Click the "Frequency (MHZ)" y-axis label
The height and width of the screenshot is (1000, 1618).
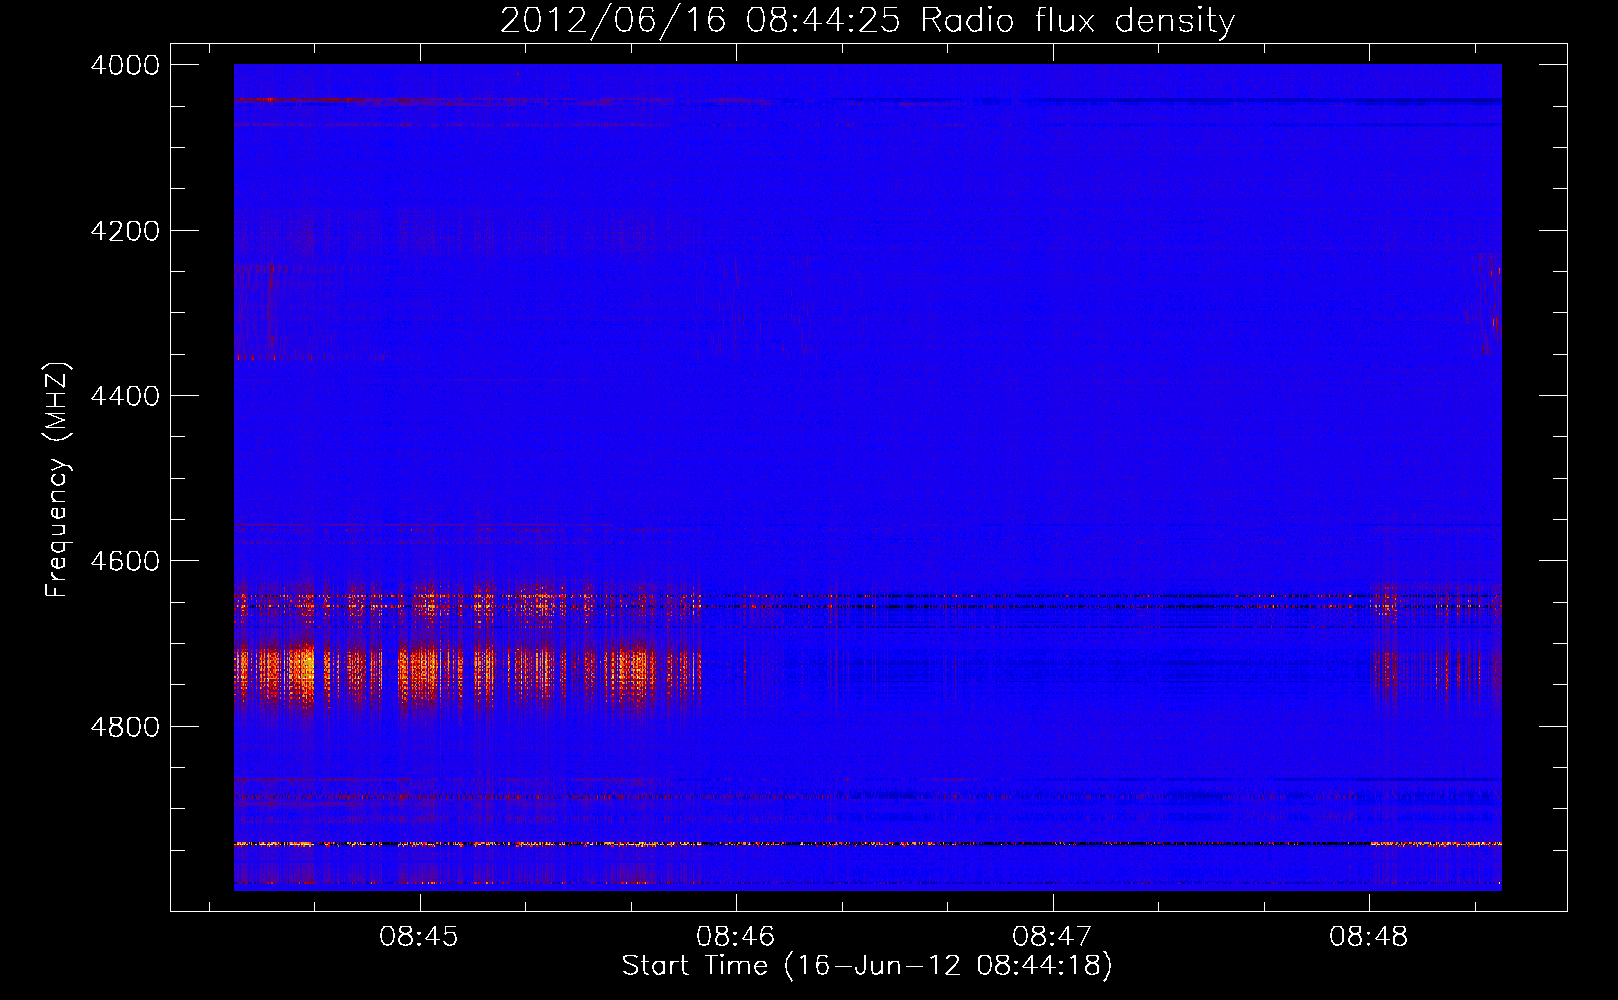click(57, 480)
